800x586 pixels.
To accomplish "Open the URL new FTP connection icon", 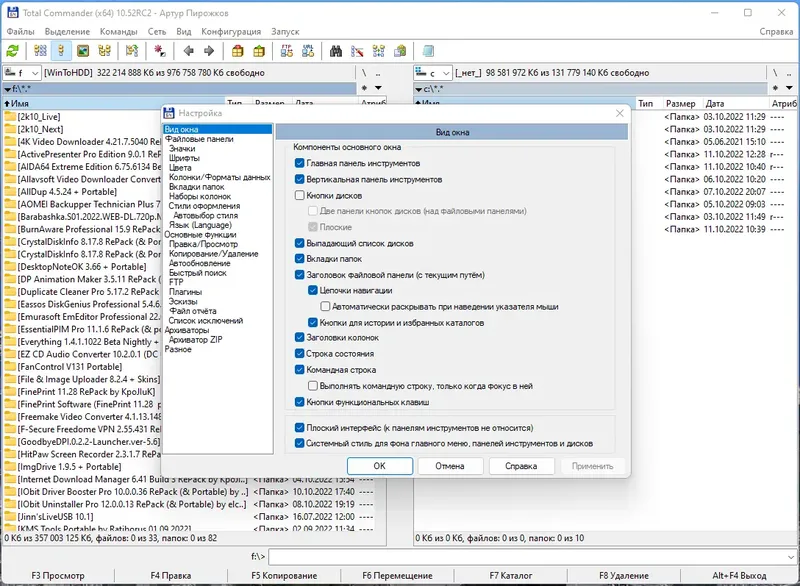I will [x=308, y=51].
